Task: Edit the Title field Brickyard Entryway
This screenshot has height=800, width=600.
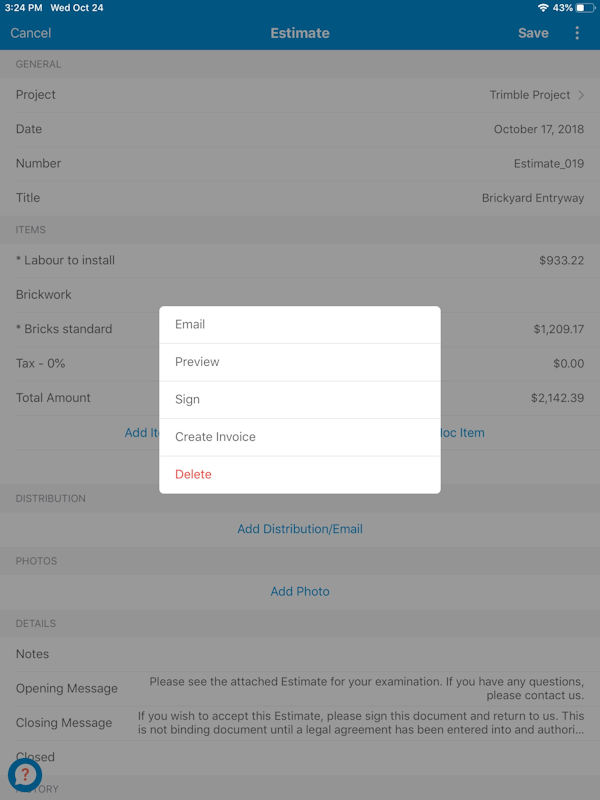Action: tap(300, 198)
